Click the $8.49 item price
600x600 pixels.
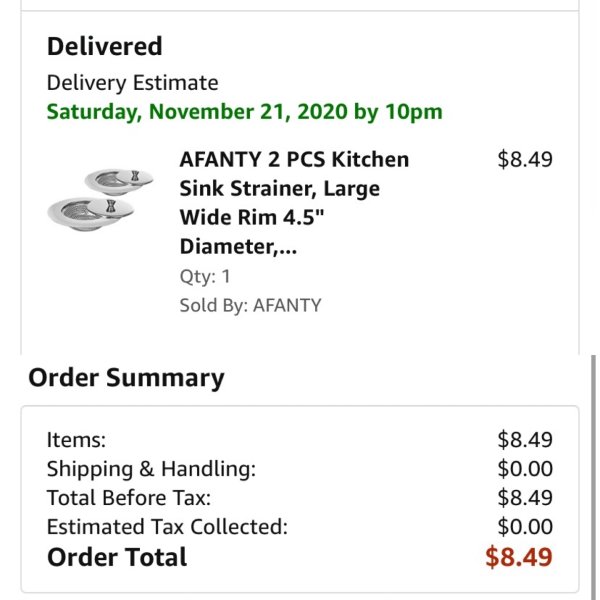(525, 159)
